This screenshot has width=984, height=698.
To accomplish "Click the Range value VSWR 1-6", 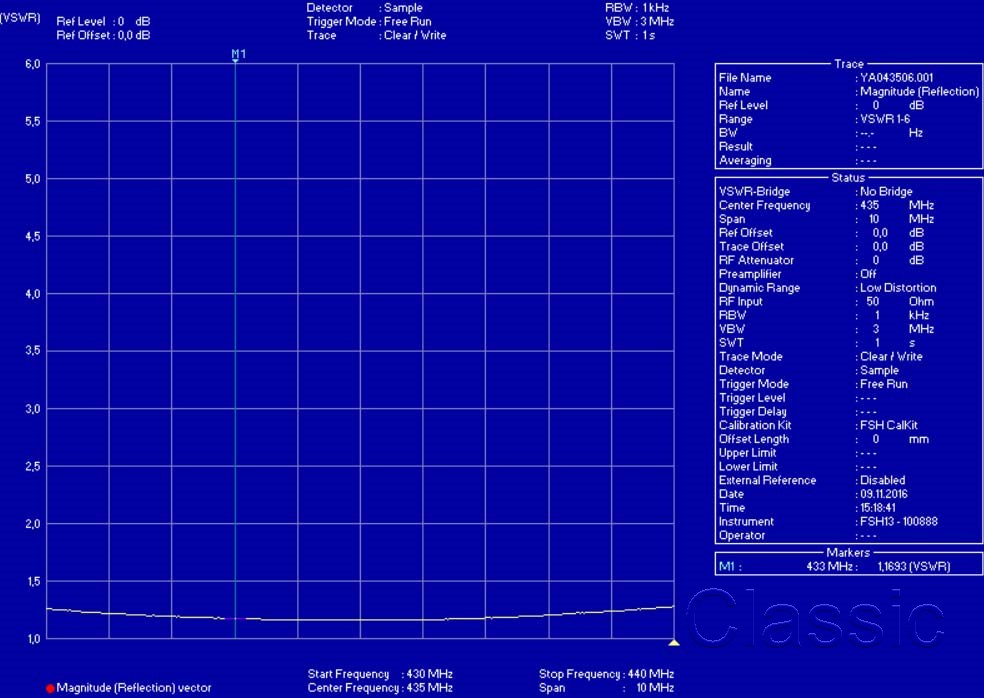I will [x=884, y=119].
